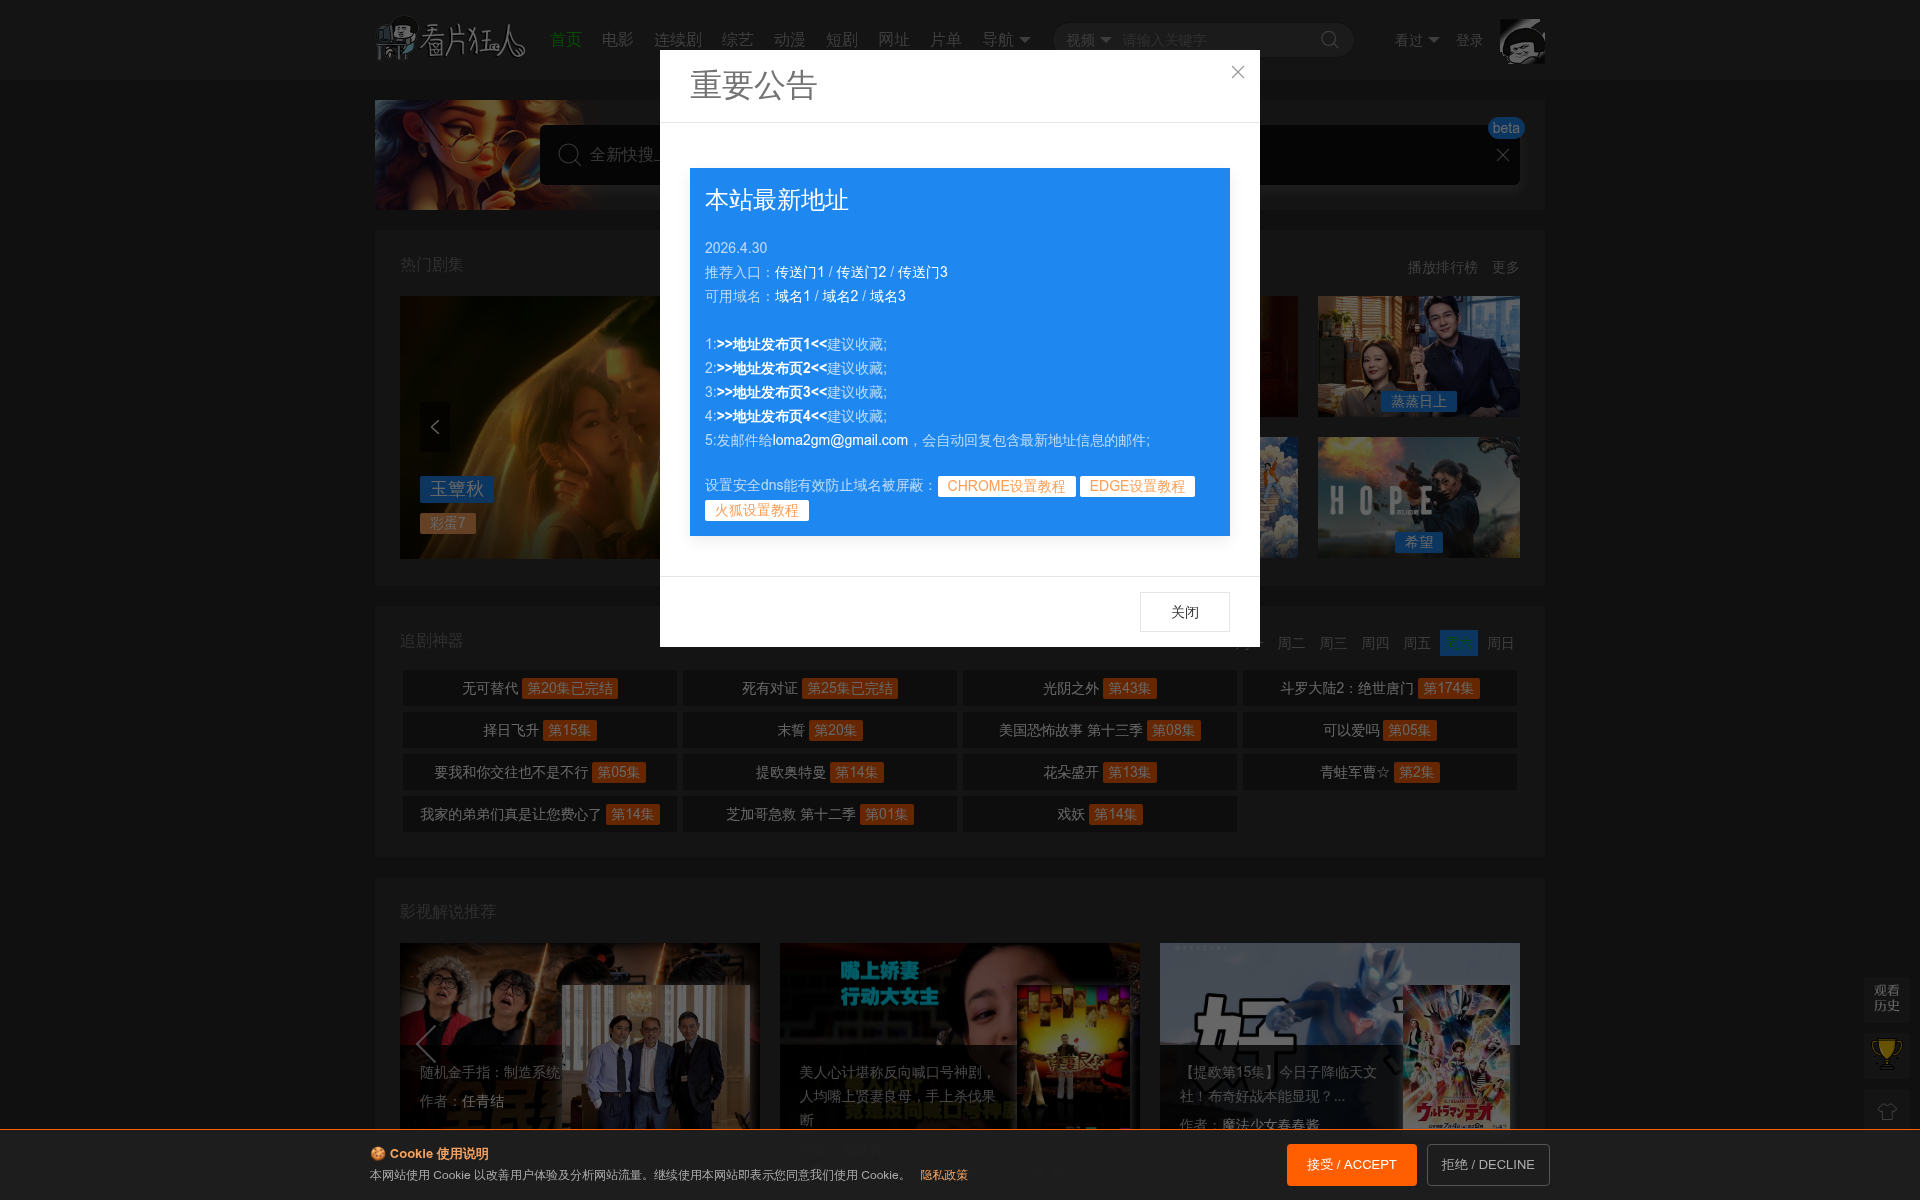Open 播放排行榜 link
Image resolution: width=1920 pixels, height=1200 pixels.
point(1442,267)
